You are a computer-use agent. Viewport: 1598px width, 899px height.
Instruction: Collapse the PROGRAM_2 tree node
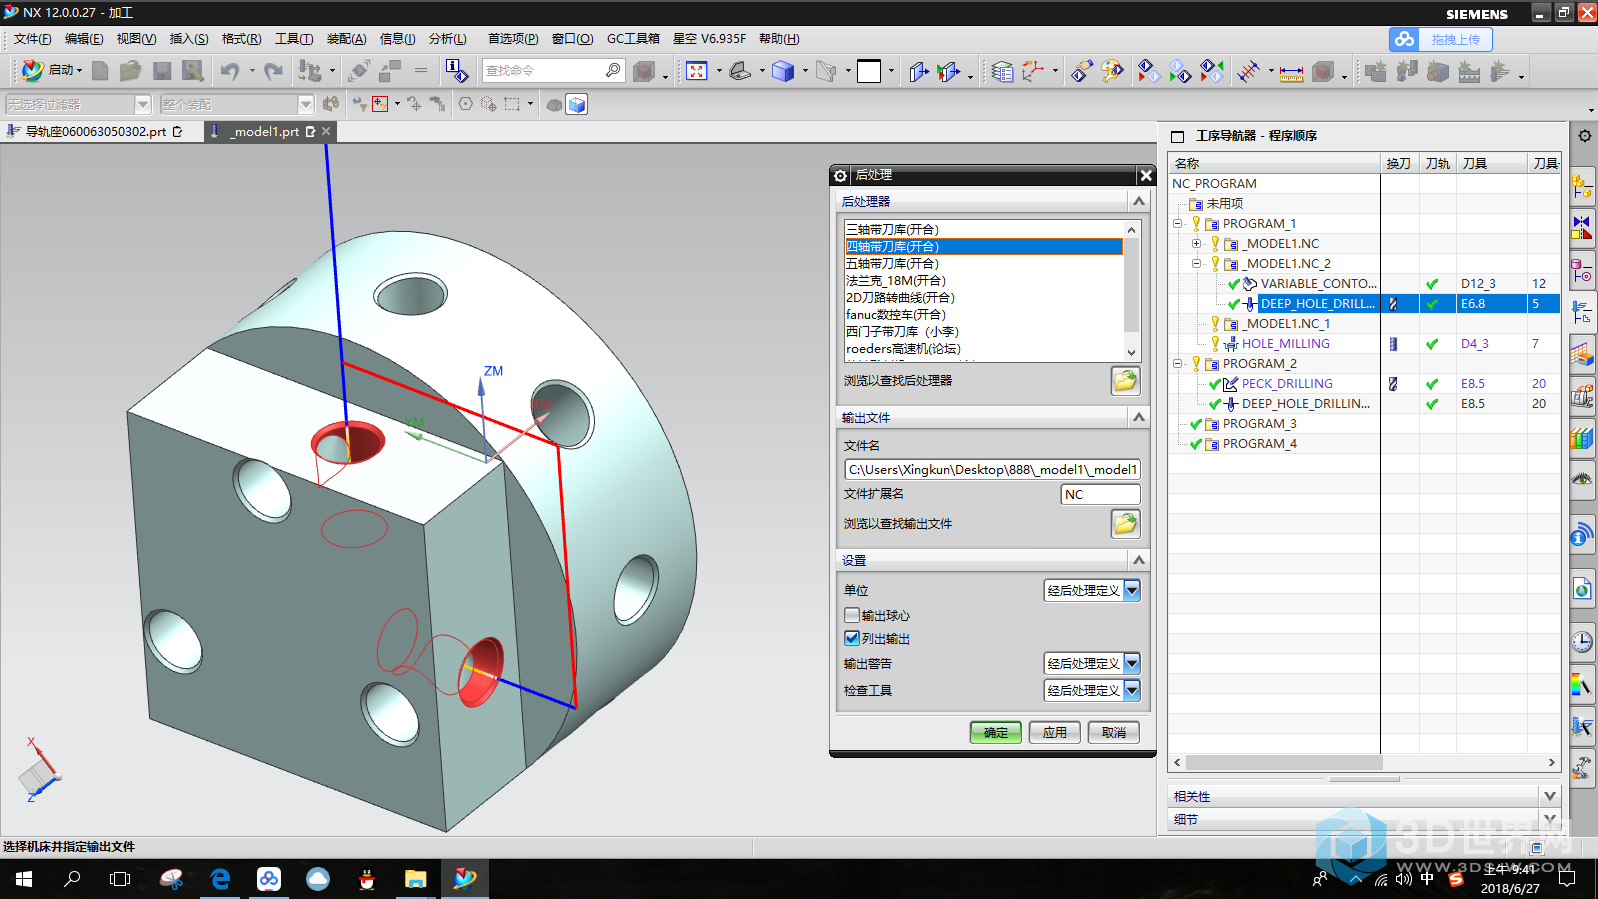pyautogui.click(x=1178, y=364)
